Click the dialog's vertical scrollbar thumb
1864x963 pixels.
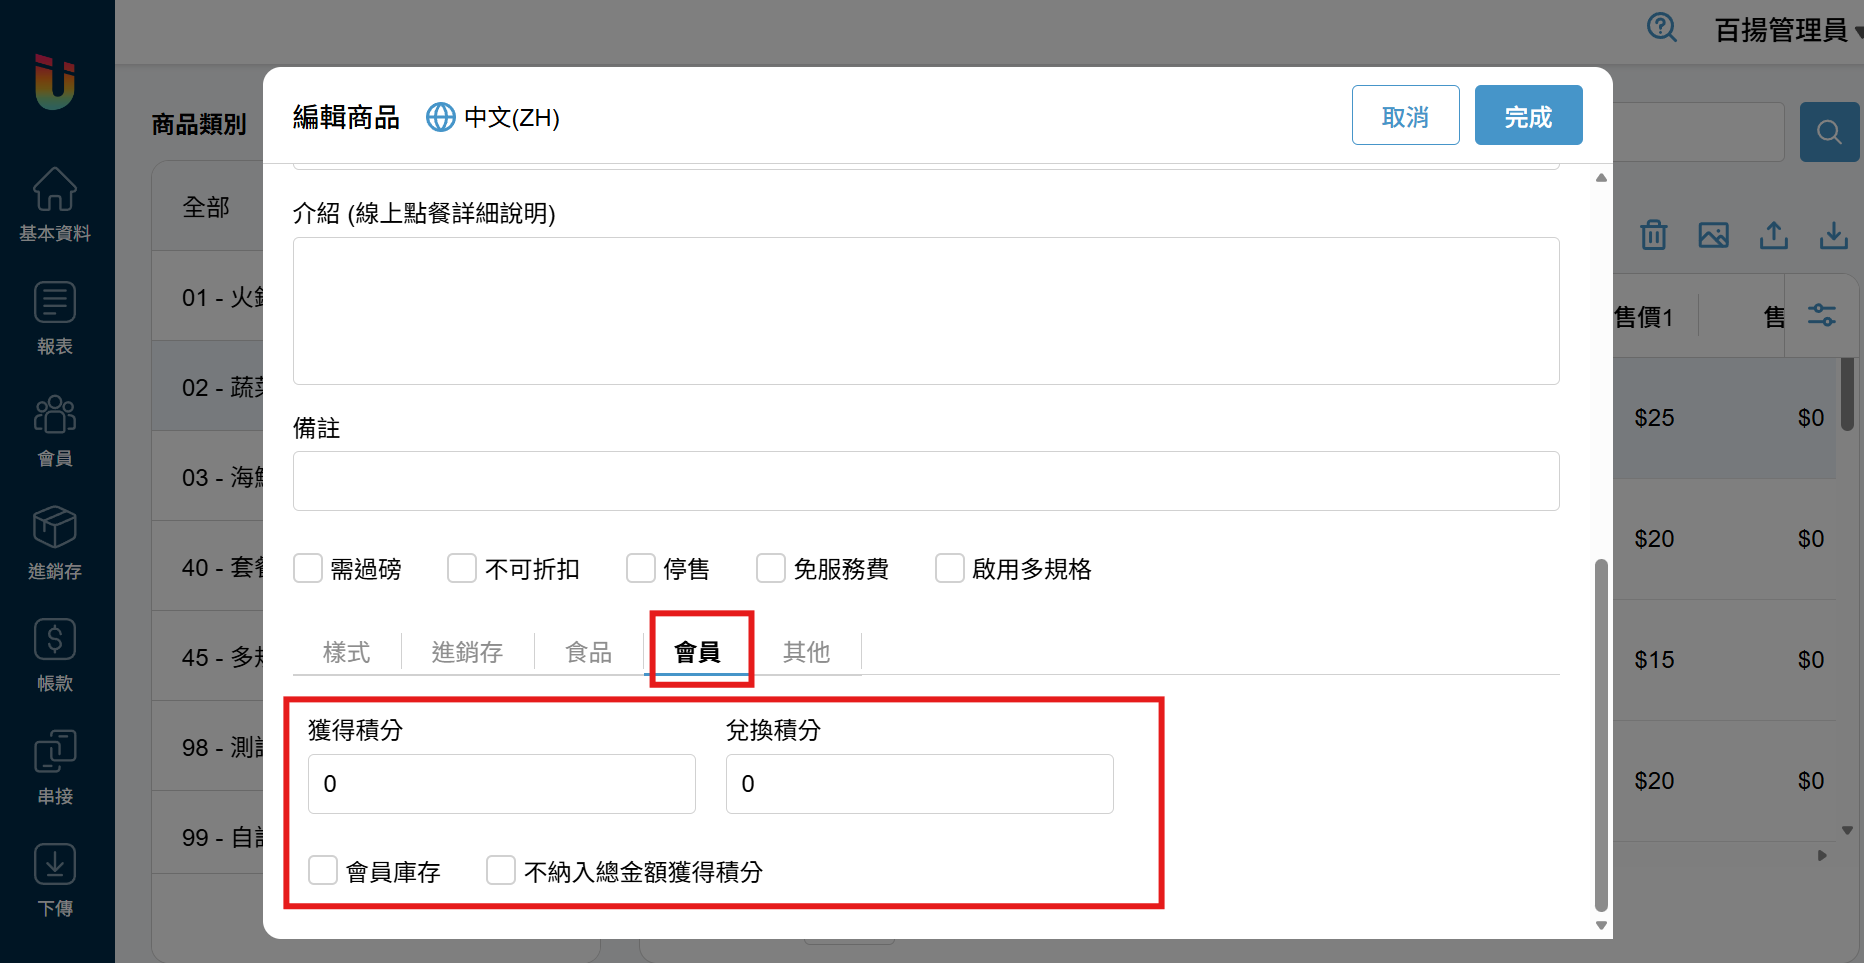[x=1601, y=735]
